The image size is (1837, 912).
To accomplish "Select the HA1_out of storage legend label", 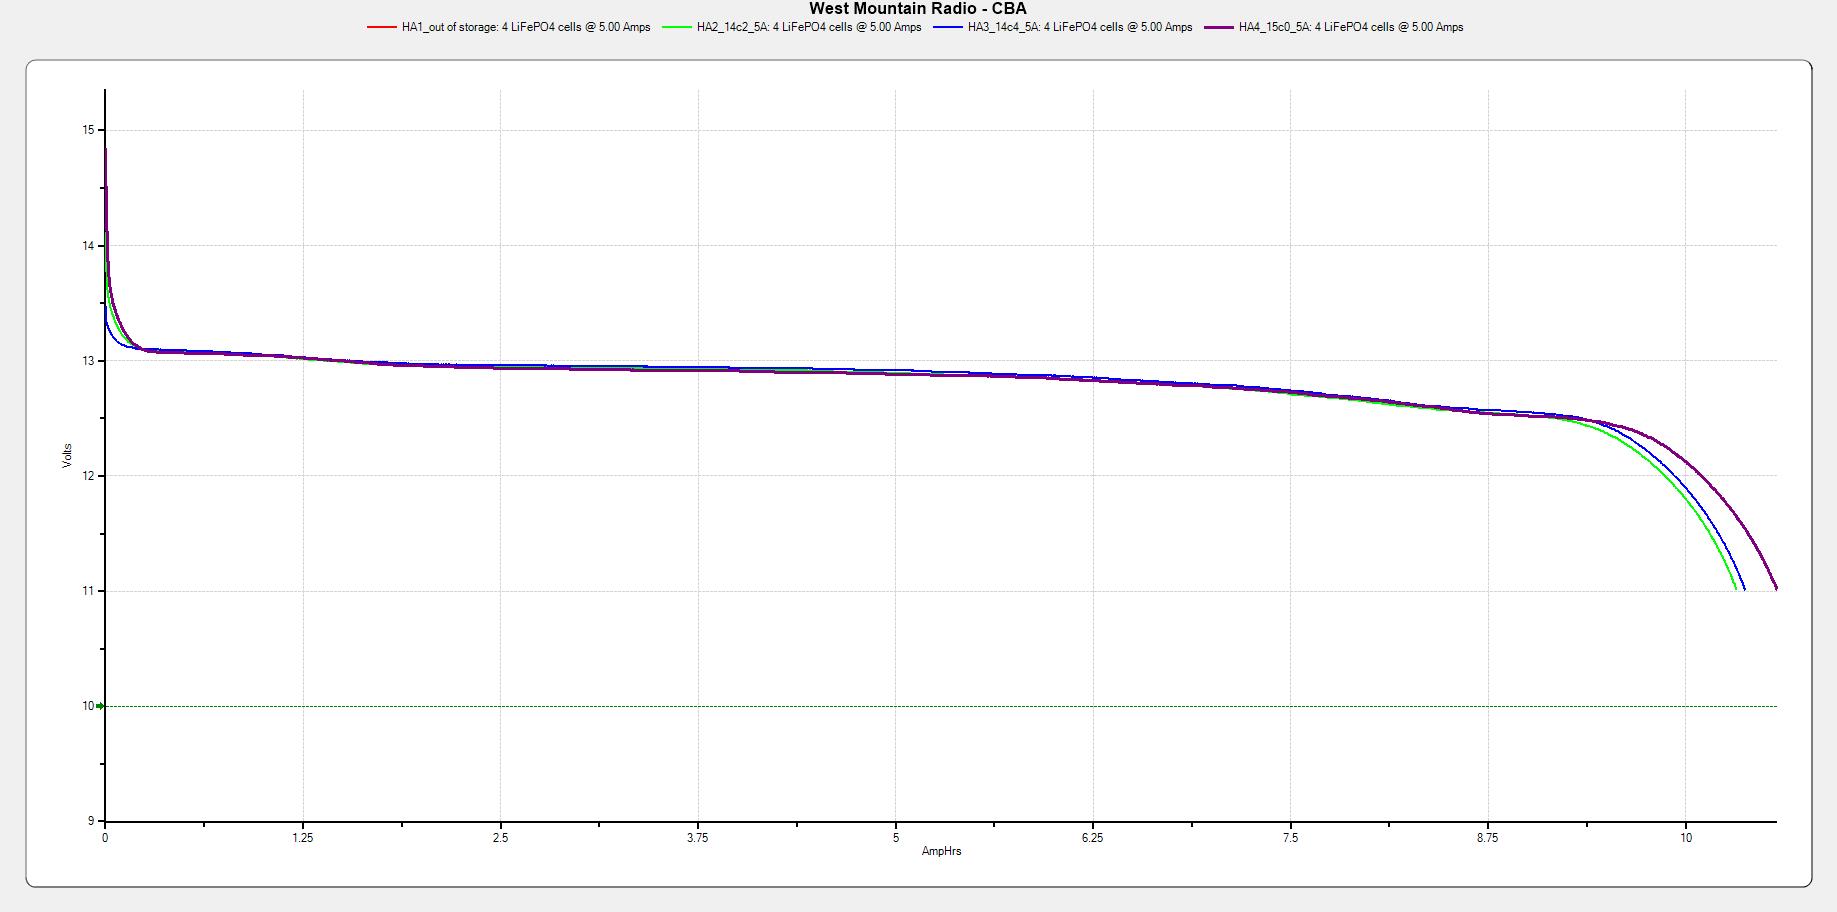I will (526, 28).
